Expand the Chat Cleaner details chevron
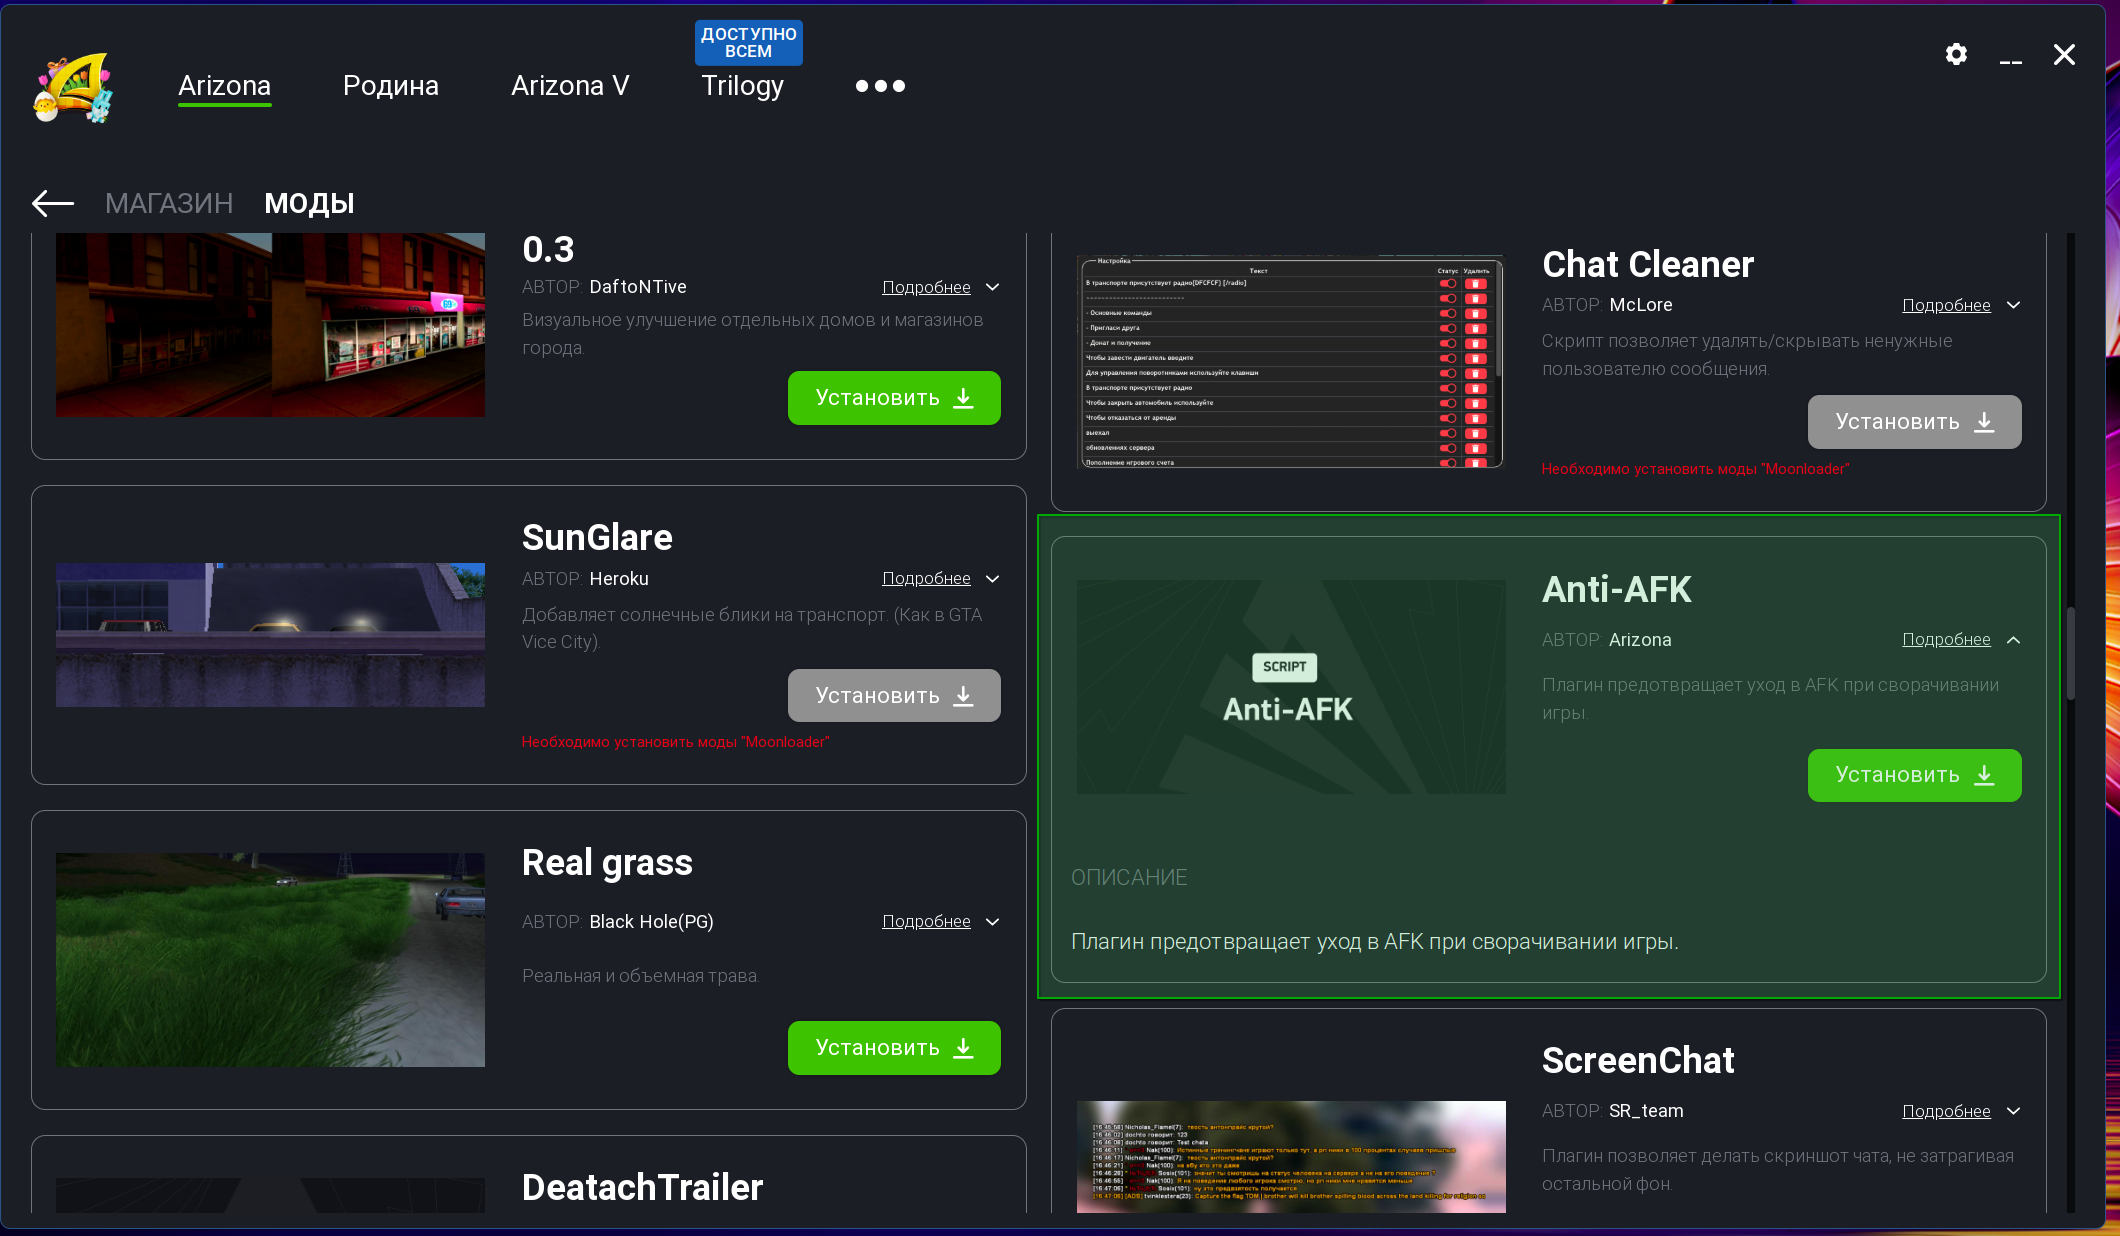Image resolution: width=2120 pixels, height=1236 pixels. (2013, 305)
